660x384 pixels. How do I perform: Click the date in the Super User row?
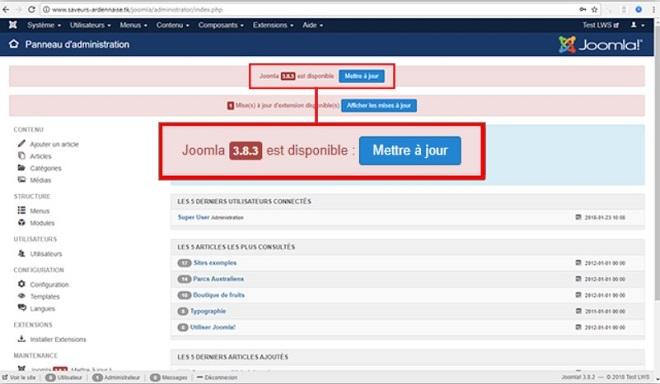click(x=605, y=218)
